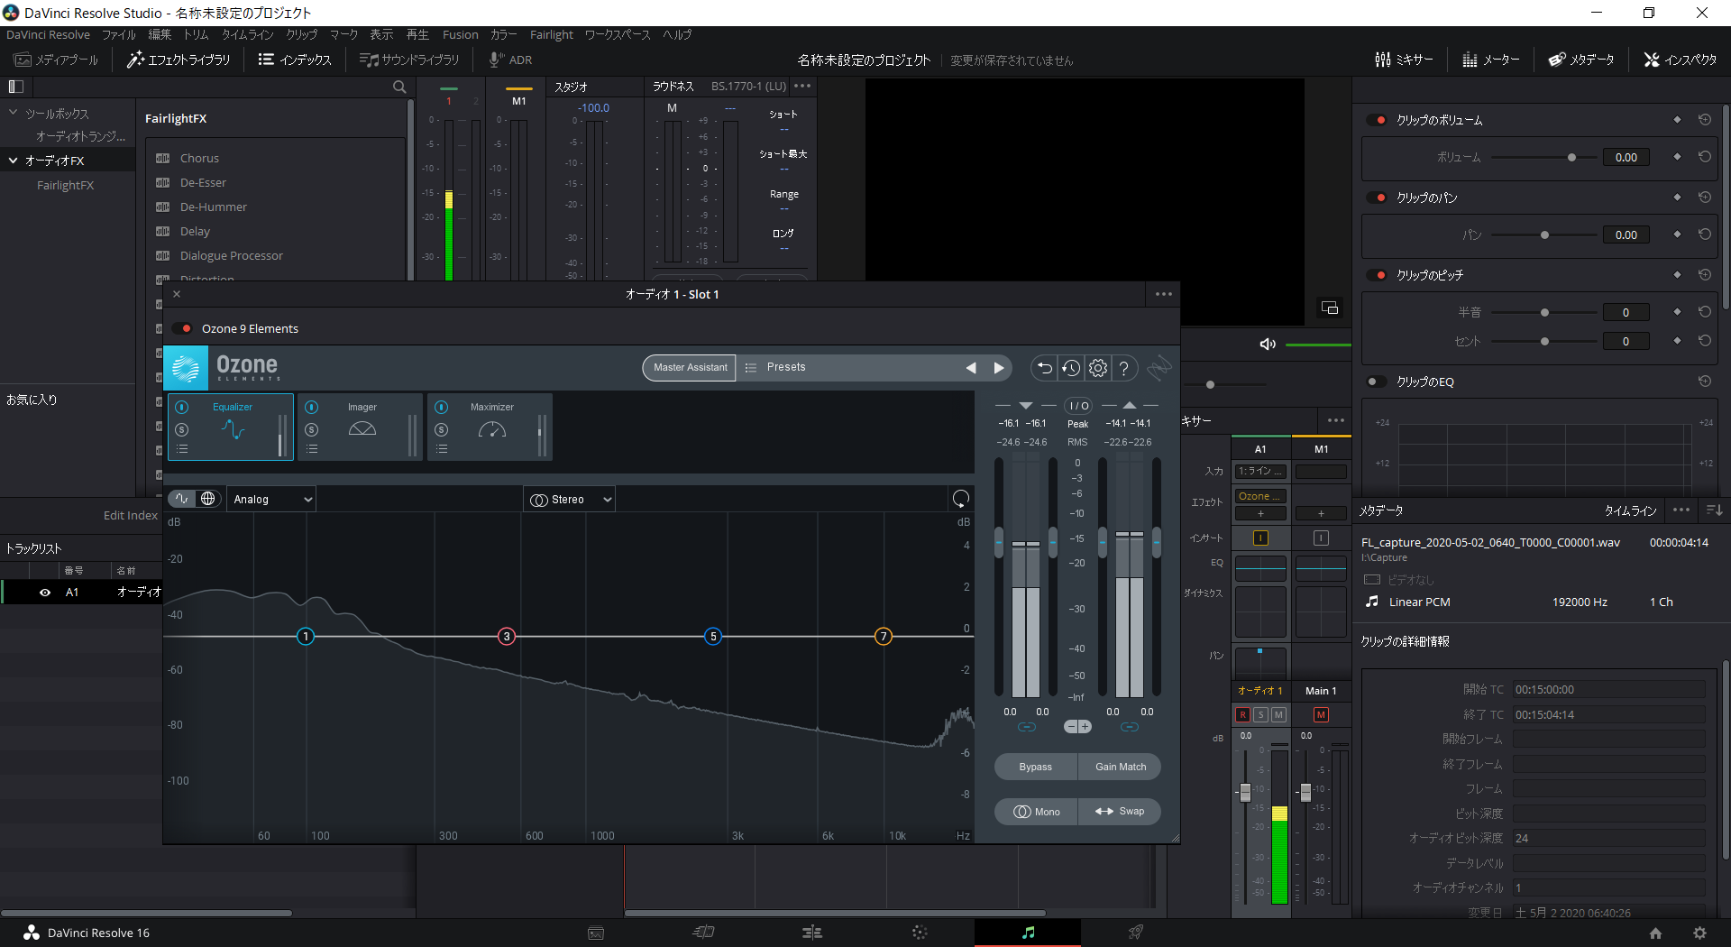Screen dimensions: 1731x947
Task: Open the インスペクタ panel tab
Action: (1680, 60)
